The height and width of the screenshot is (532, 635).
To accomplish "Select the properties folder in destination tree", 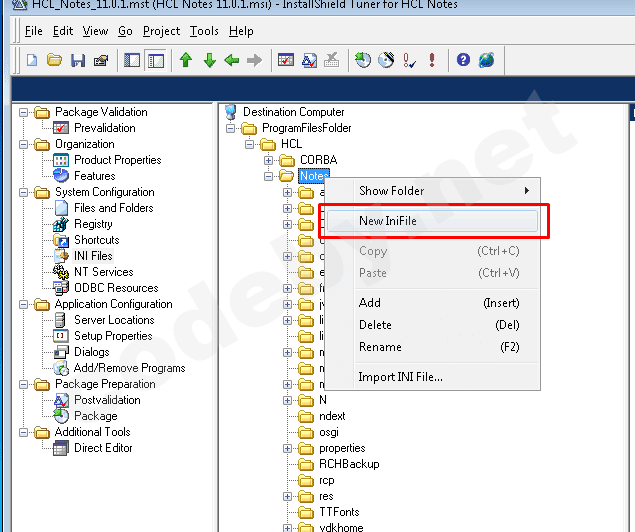I will pos(342,448).
